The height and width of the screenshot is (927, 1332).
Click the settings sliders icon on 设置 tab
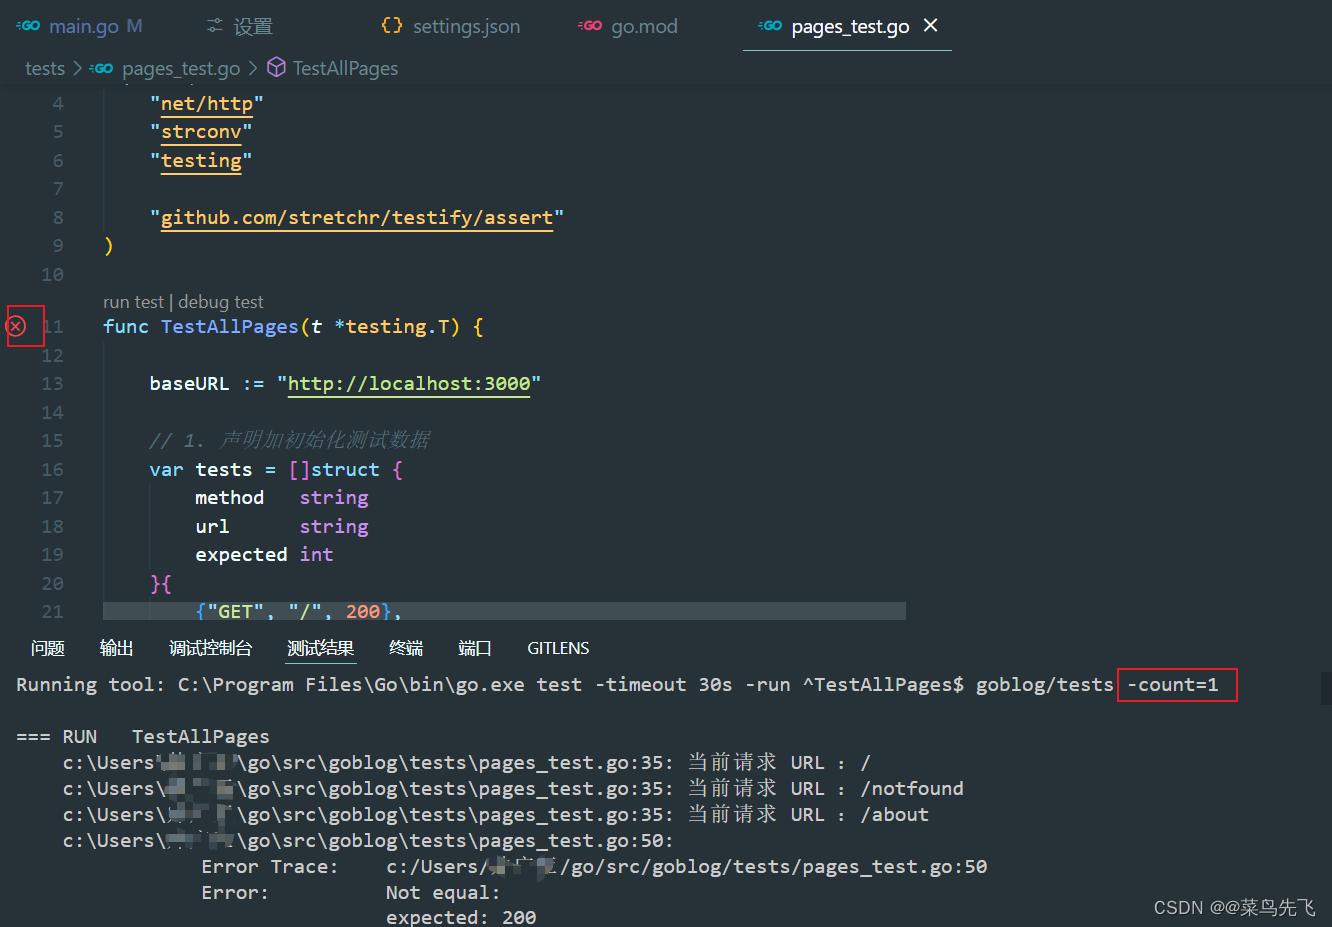(x=215, y=26)
